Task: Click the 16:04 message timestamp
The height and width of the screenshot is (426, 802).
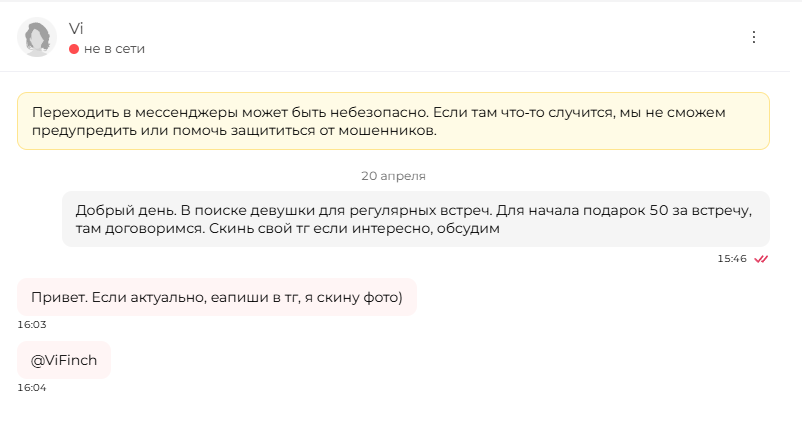Action: pos(32,388)
